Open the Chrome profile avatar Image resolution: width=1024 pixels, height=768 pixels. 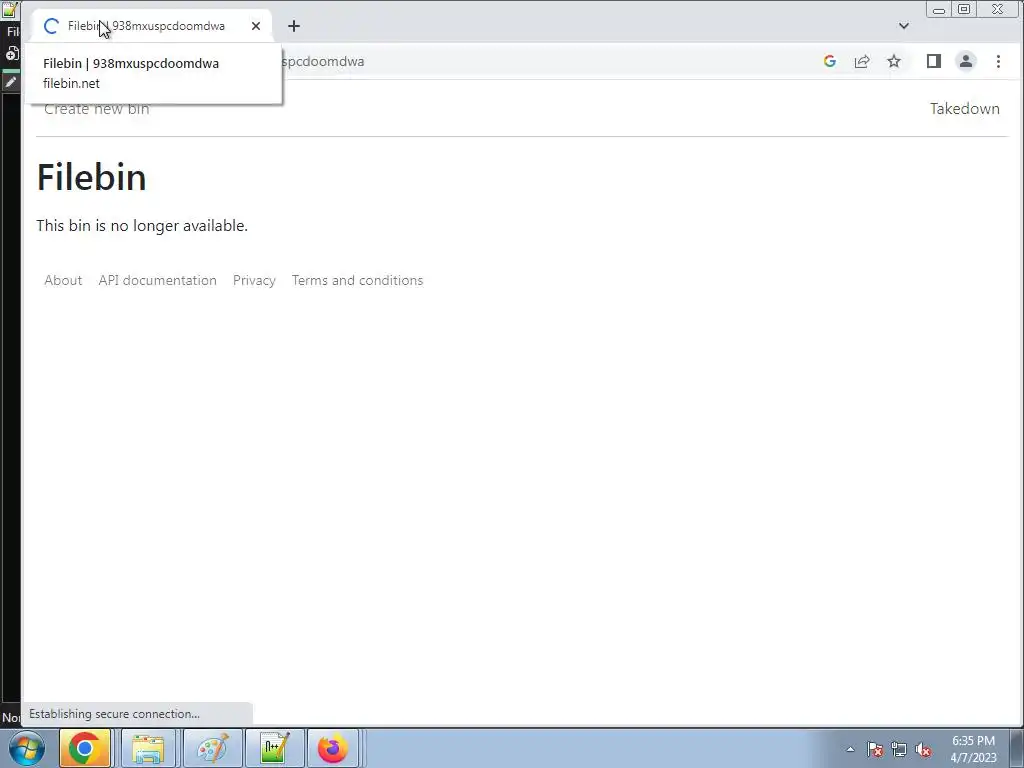click(966, 61)
